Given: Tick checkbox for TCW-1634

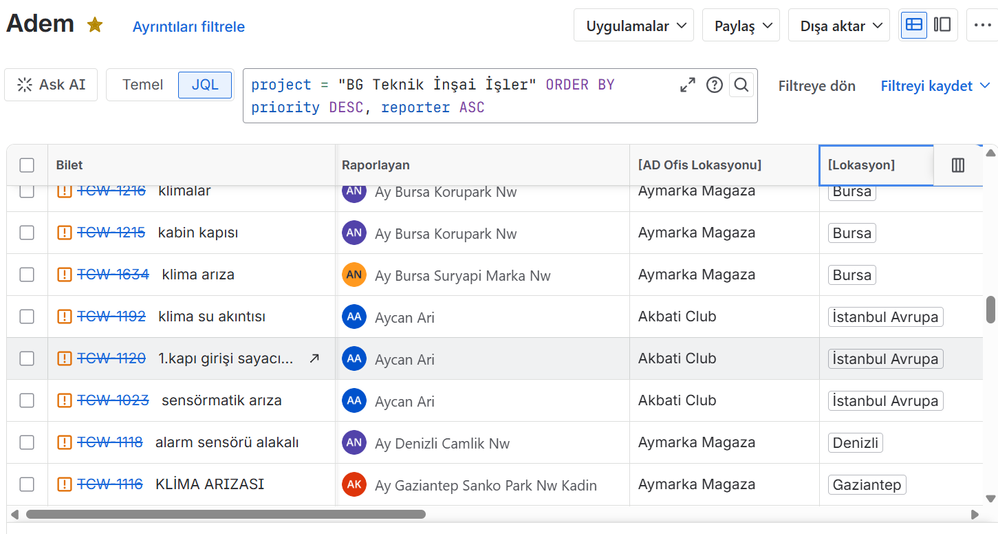Looking at the screenshot, I should (27, 274).
